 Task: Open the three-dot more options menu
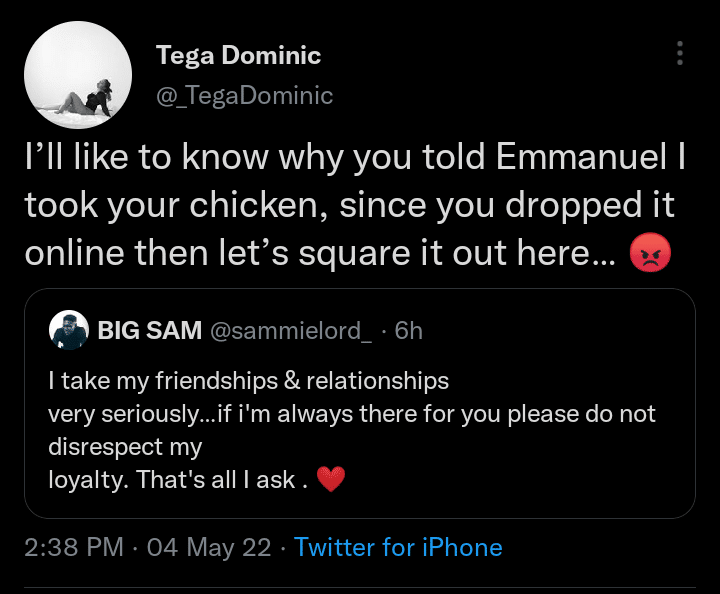pyautogui.click(x=680, y=54)
